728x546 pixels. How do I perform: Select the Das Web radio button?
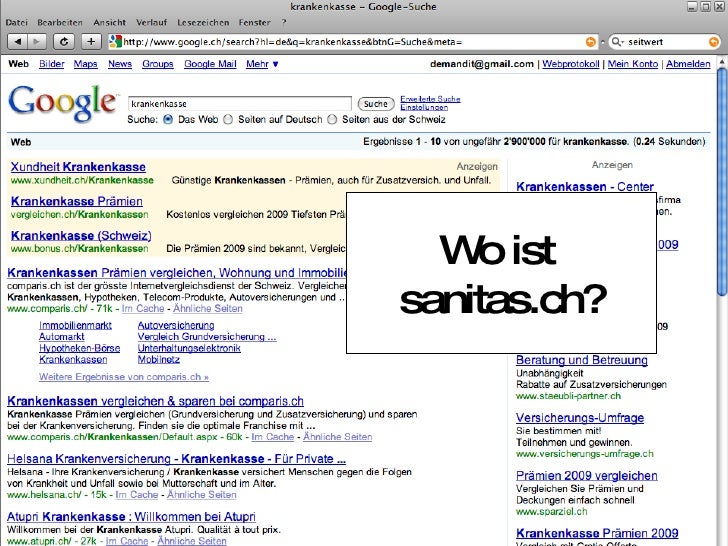[x=168, y=120]
